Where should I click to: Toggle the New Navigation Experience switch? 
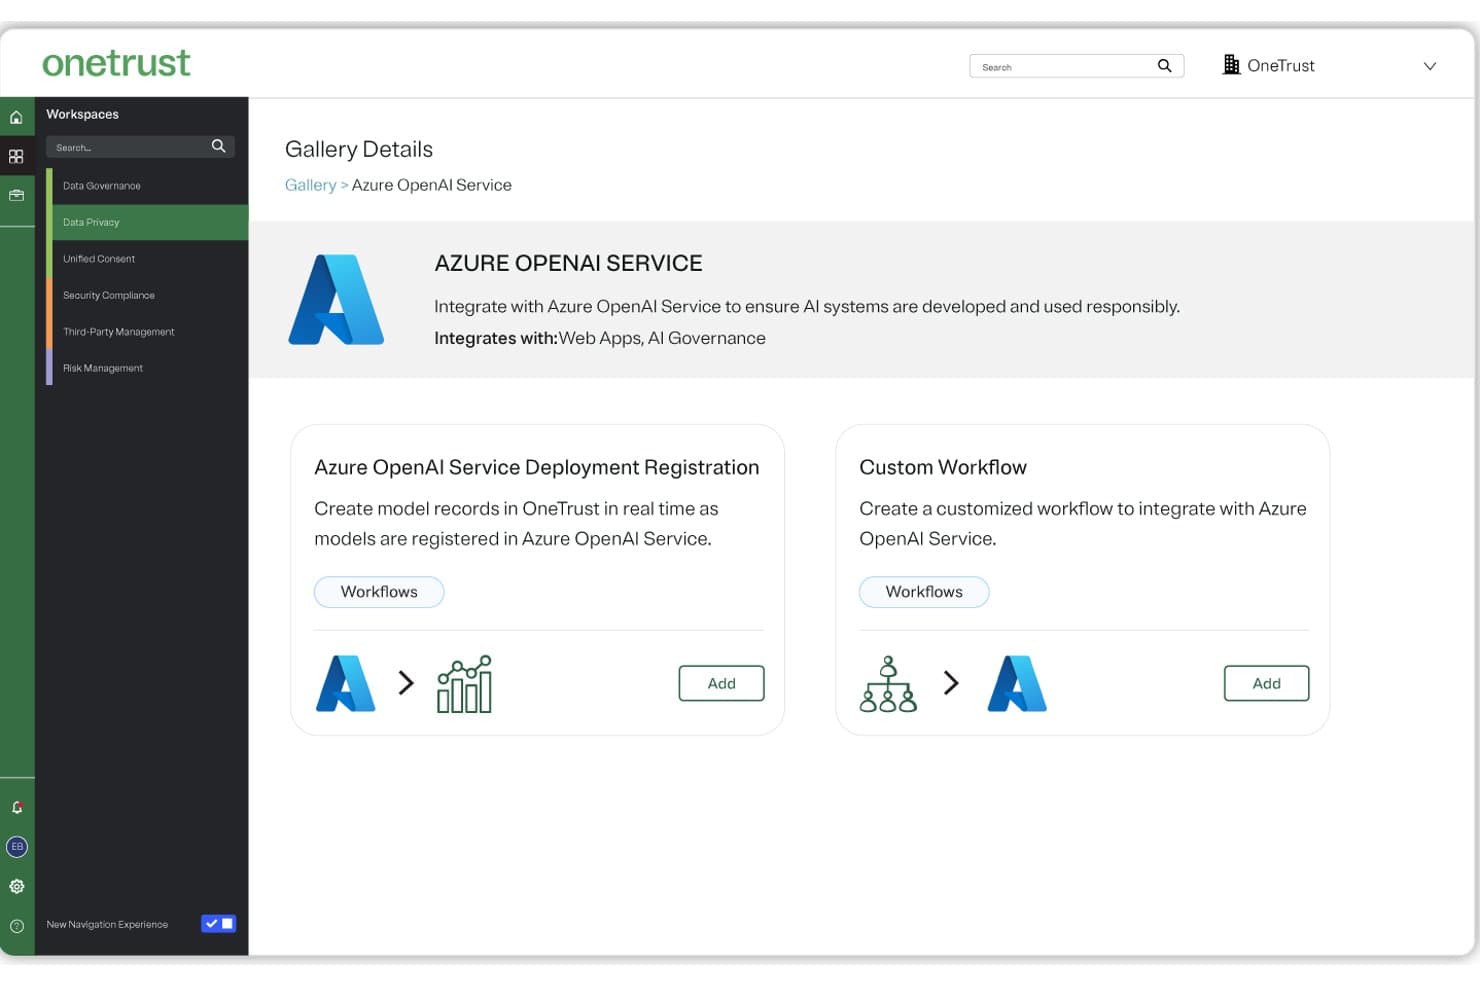218,924
